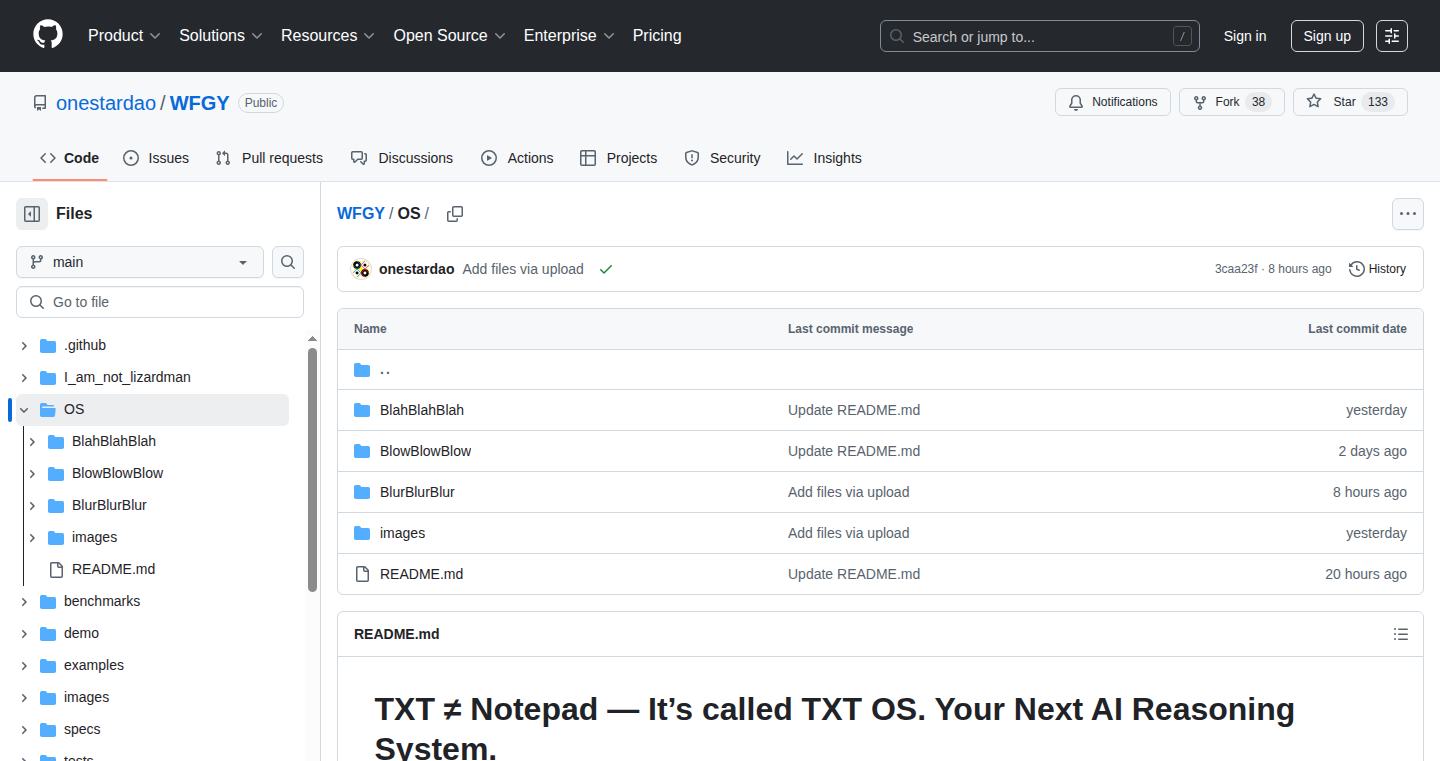Expand the images subfolder chevron under OS

32,538
